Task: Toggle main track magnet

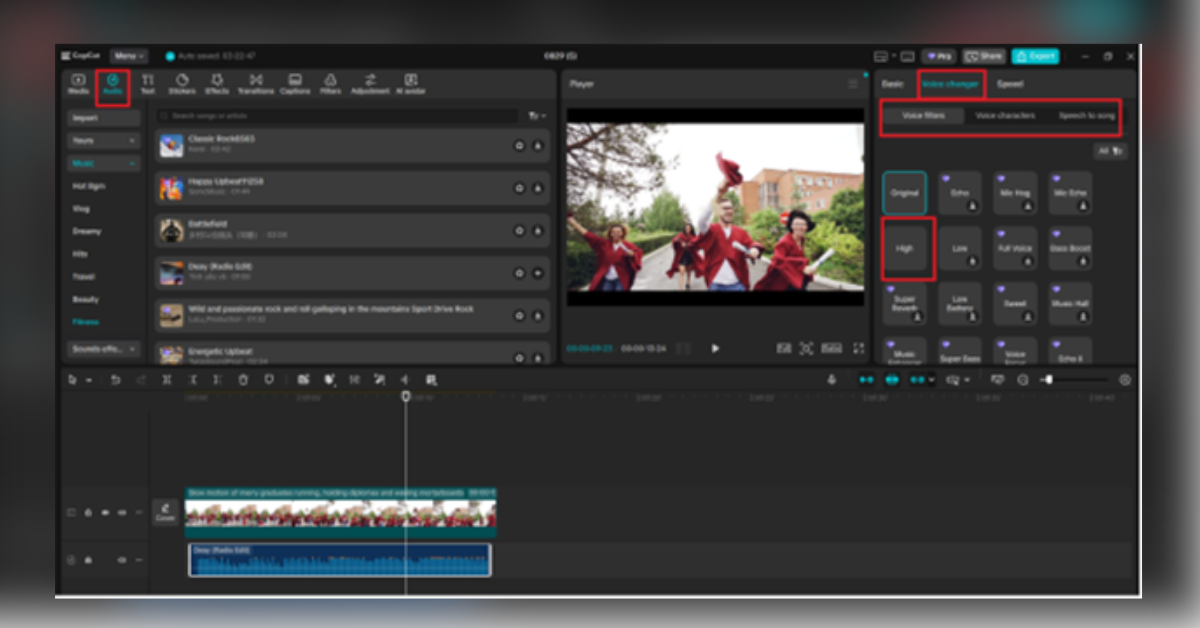Action: point(867,380)
